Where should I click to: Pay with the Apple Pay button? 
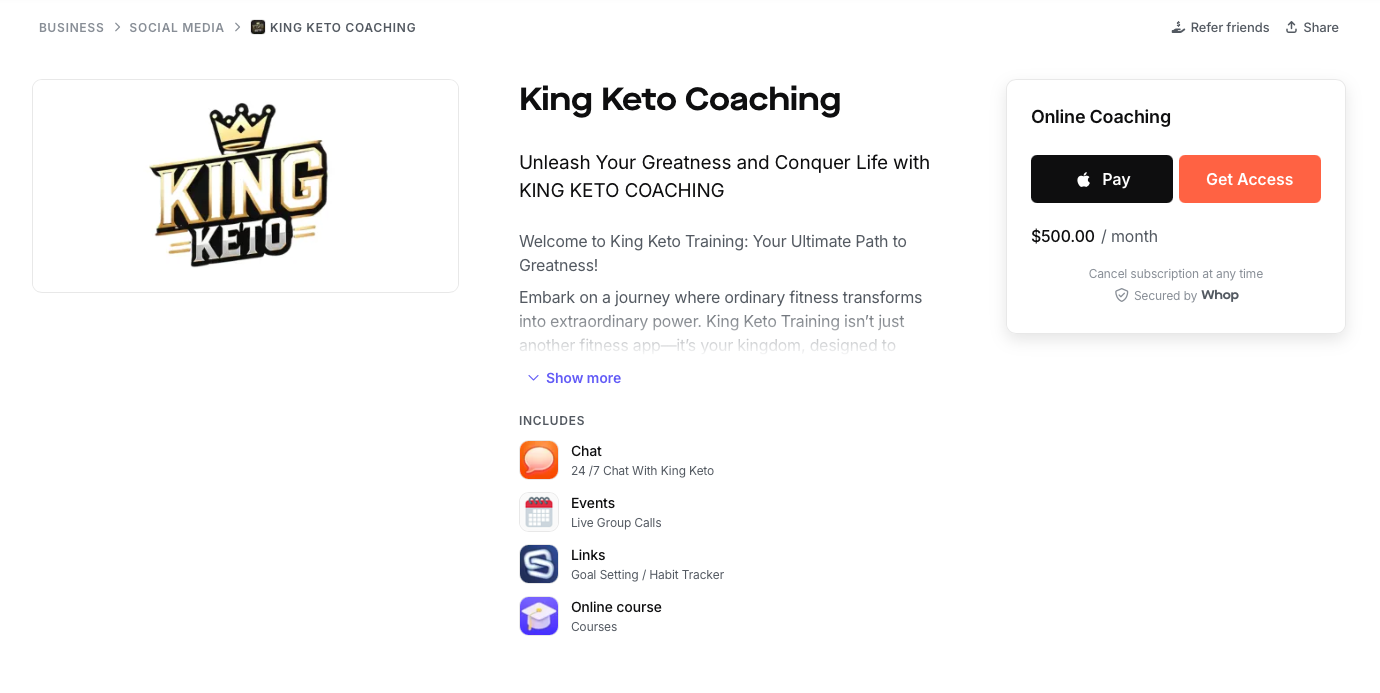(x=1101, y=179)
